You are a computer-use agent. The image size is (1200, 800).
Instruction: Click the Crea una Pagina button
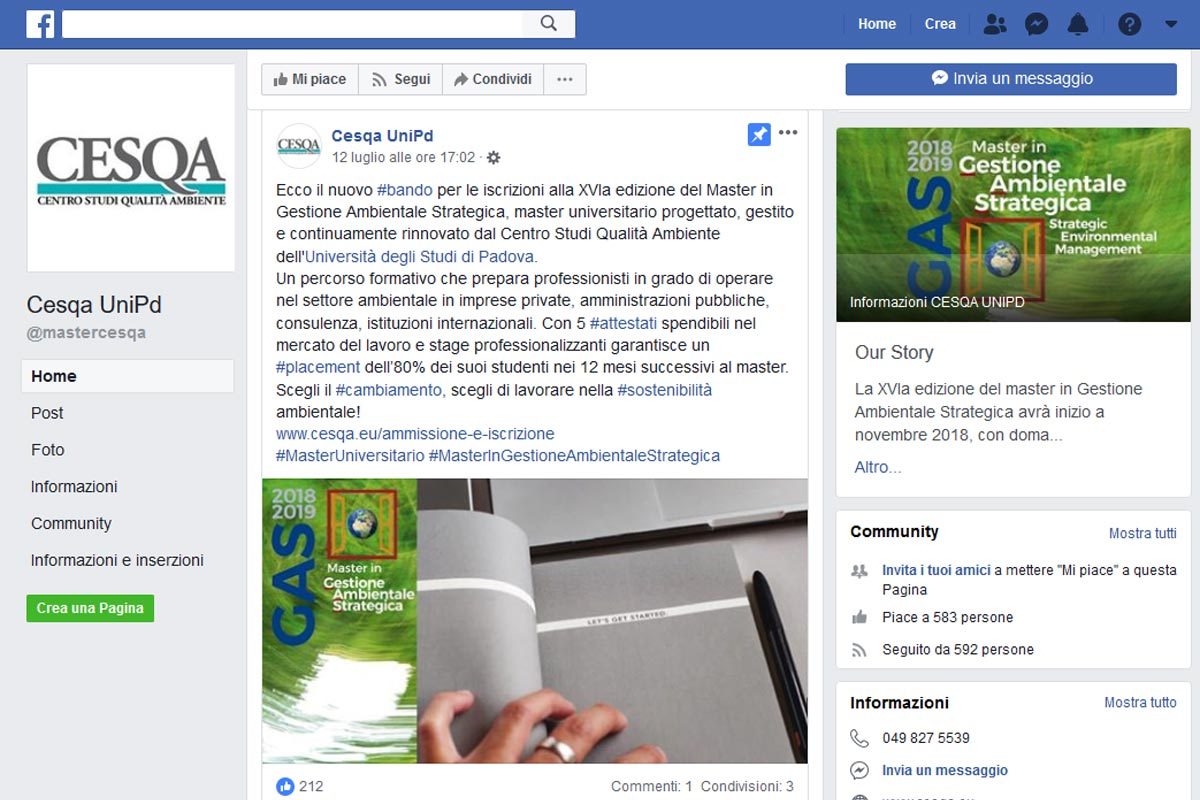coord(90,608)
